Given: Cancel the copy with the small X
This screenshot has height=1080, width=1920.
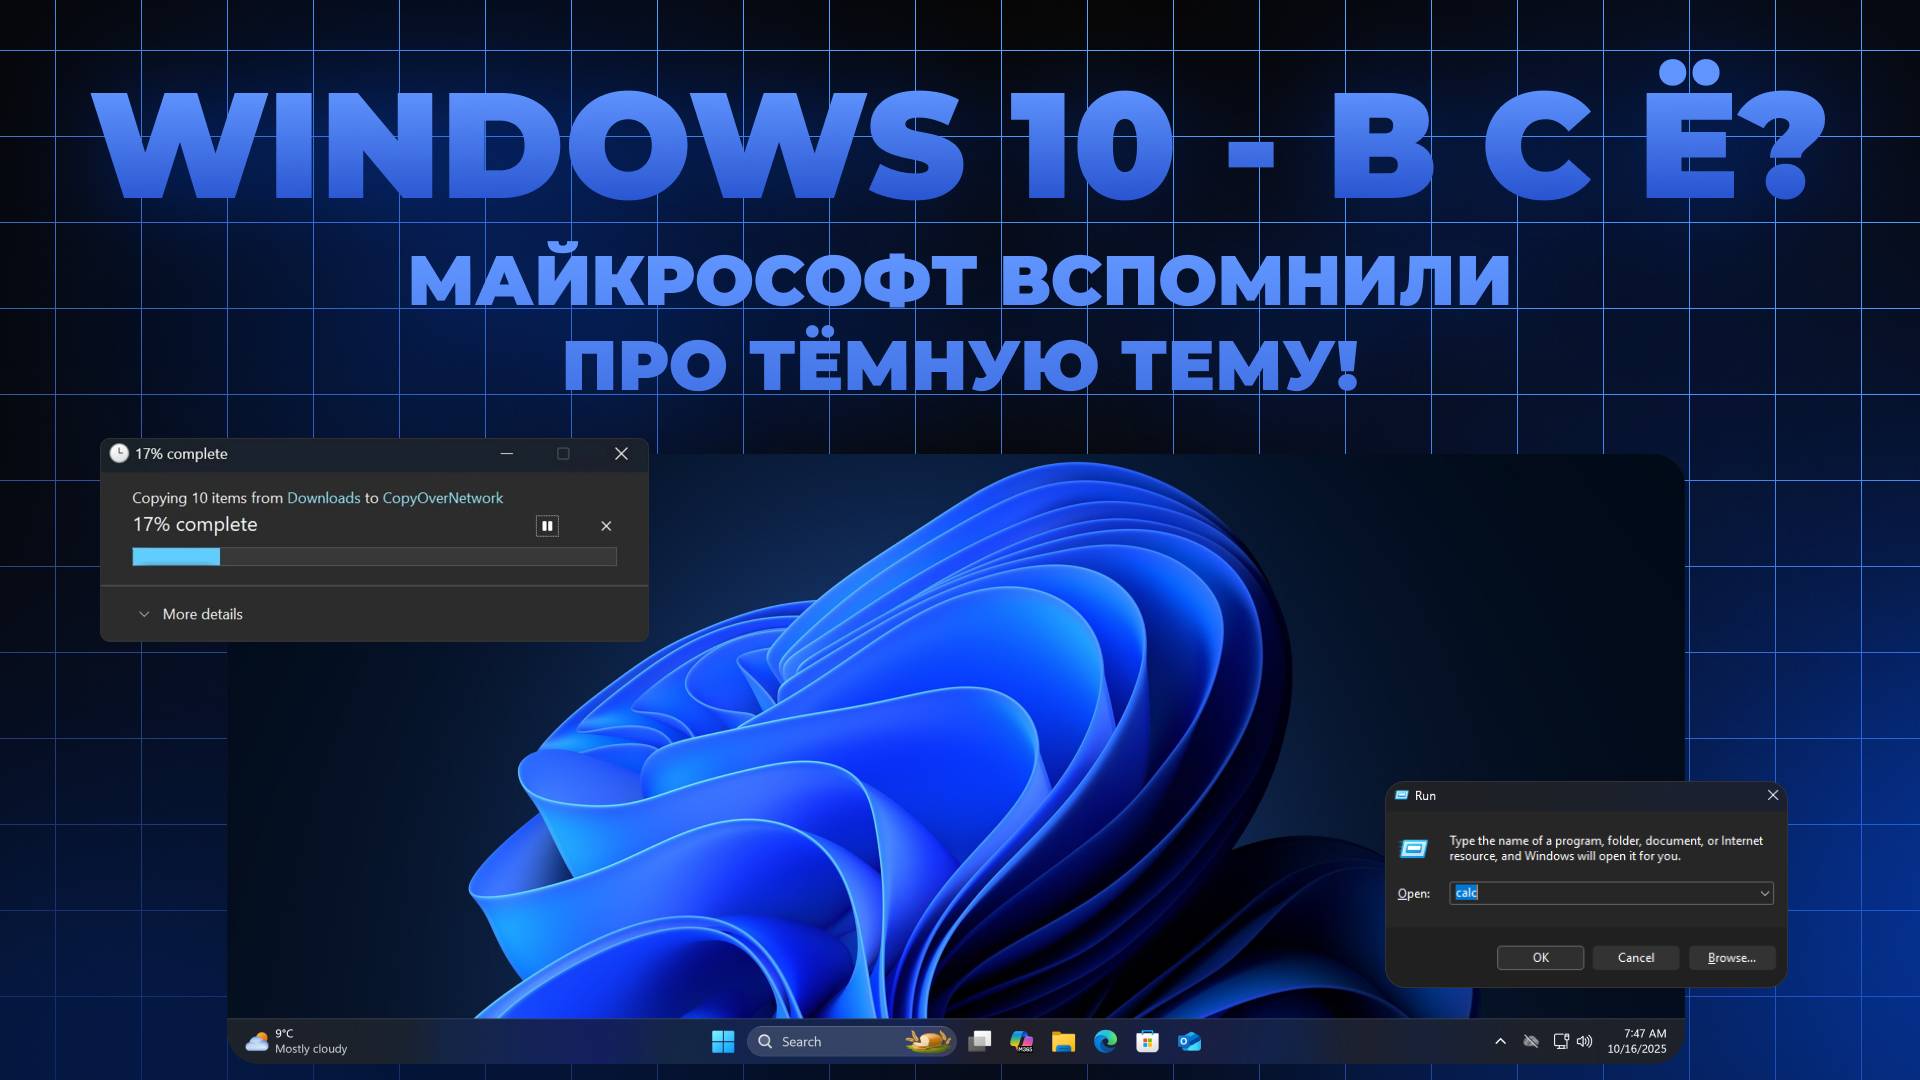Looking at the screenshot, I should click(606, 526).
